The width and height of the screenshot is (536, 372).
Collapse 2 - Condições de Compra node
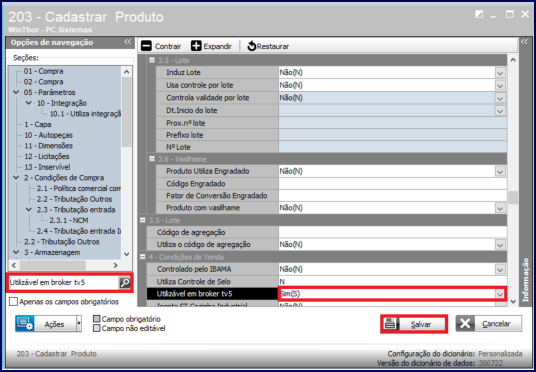tap(16, 177)
